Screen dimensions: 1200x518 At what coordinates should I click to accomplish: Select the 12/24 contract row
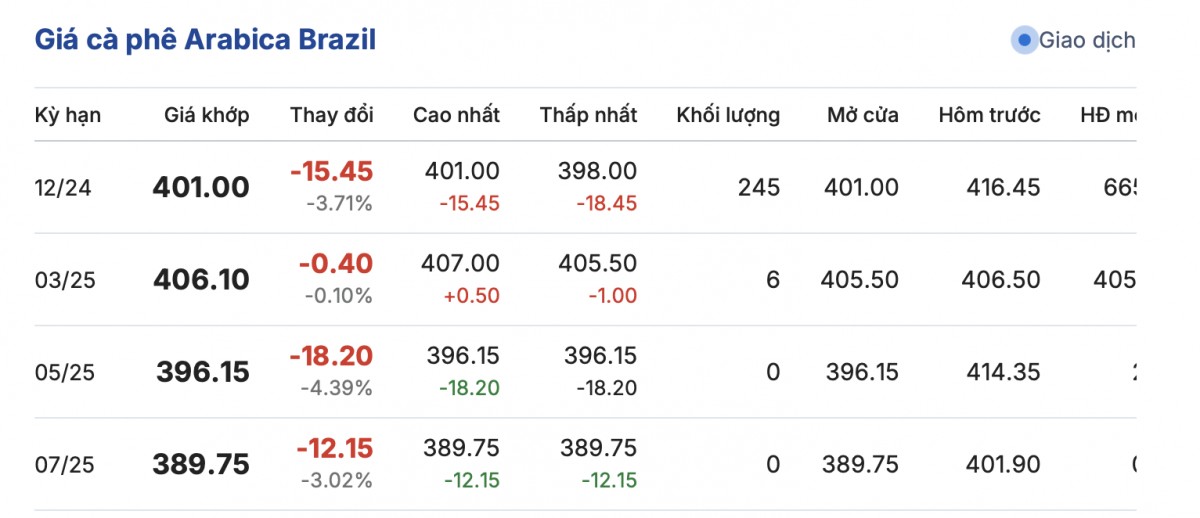pyautogui.click(x=63, y=188)
